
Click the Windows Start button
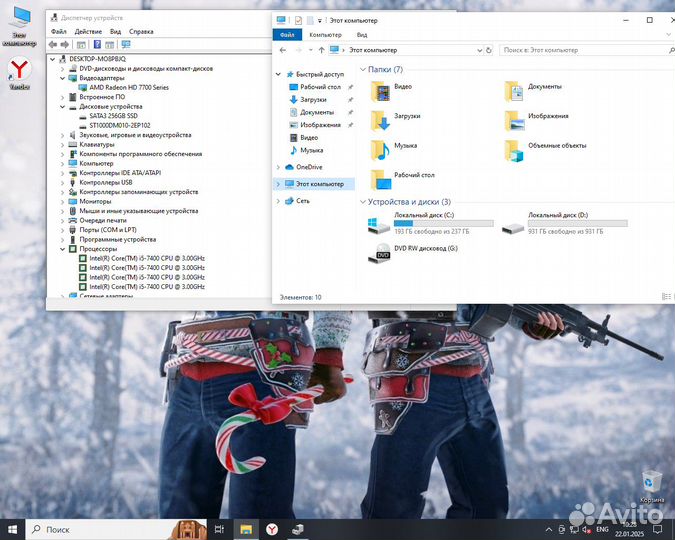coord(13,529)
